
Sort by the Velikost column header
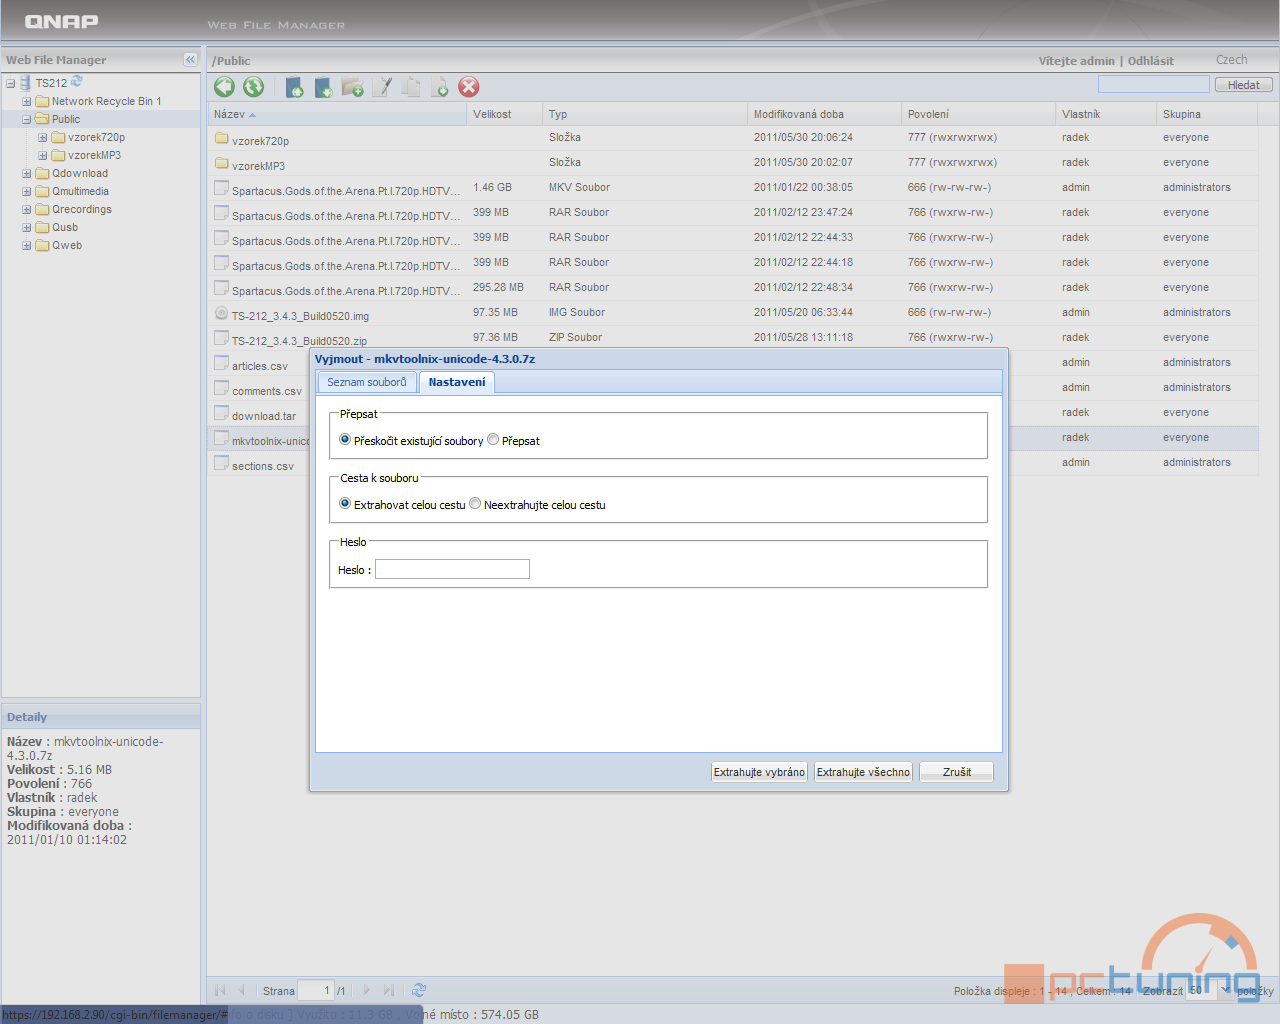[x=504, y=114]
